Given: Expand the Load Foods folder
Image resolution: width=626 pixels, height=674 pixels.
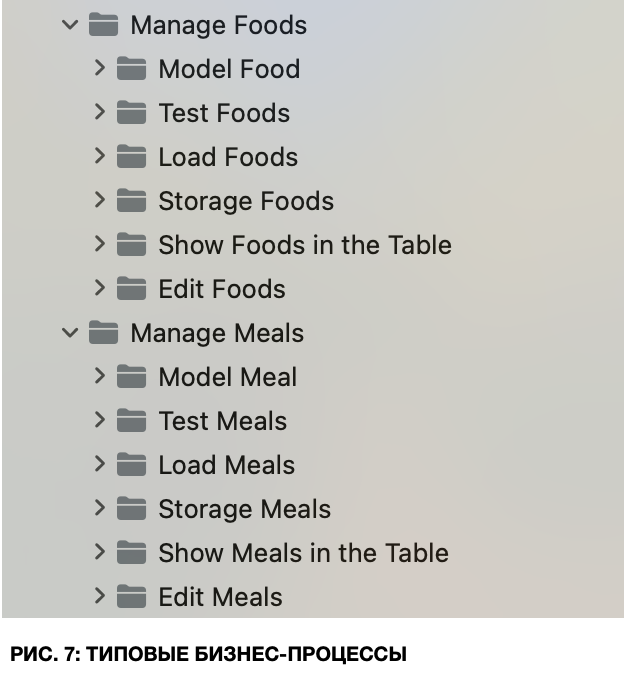Looking at the screenshot, I should (x=99, y=156).
